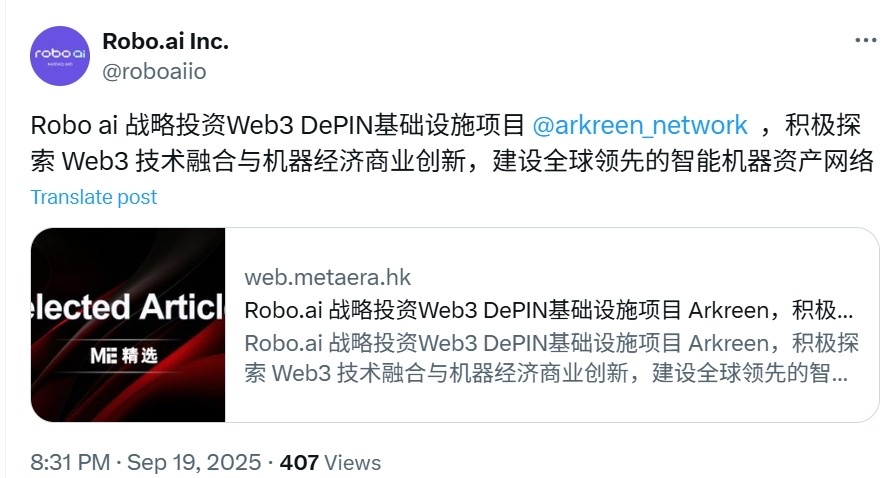Click the web.metaera.hk domain text
891x478 pixels.
pyautogui.click(x=327, y=277)
